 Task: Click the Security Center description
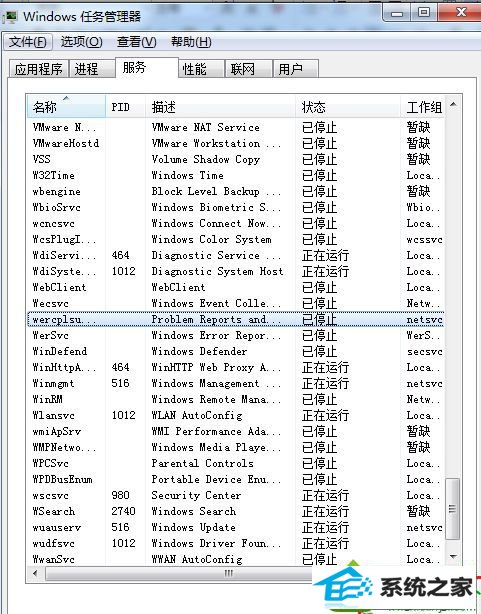point(196,496)
